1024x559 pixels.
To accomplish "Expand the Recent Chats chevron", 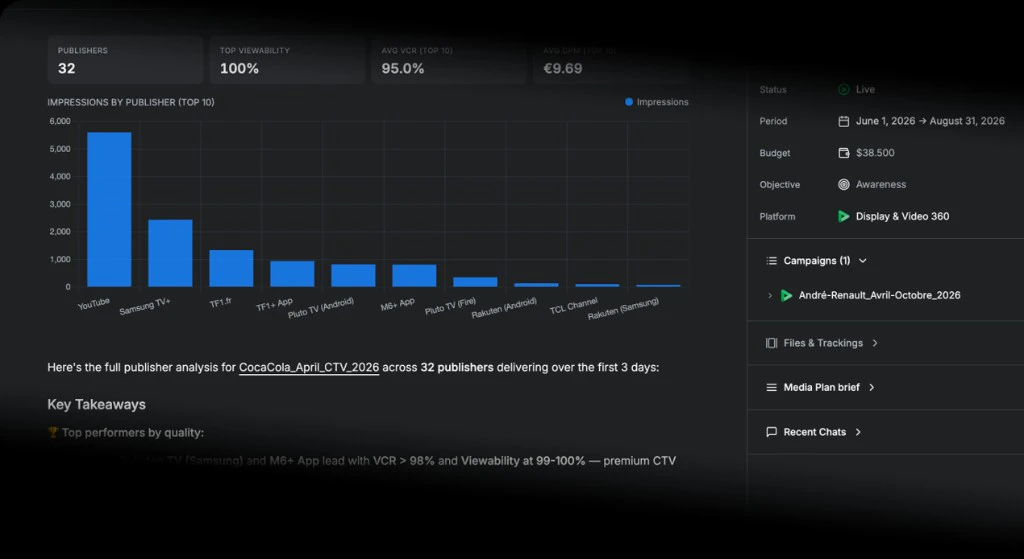I will pyautogui.click(x=858, y=432).
